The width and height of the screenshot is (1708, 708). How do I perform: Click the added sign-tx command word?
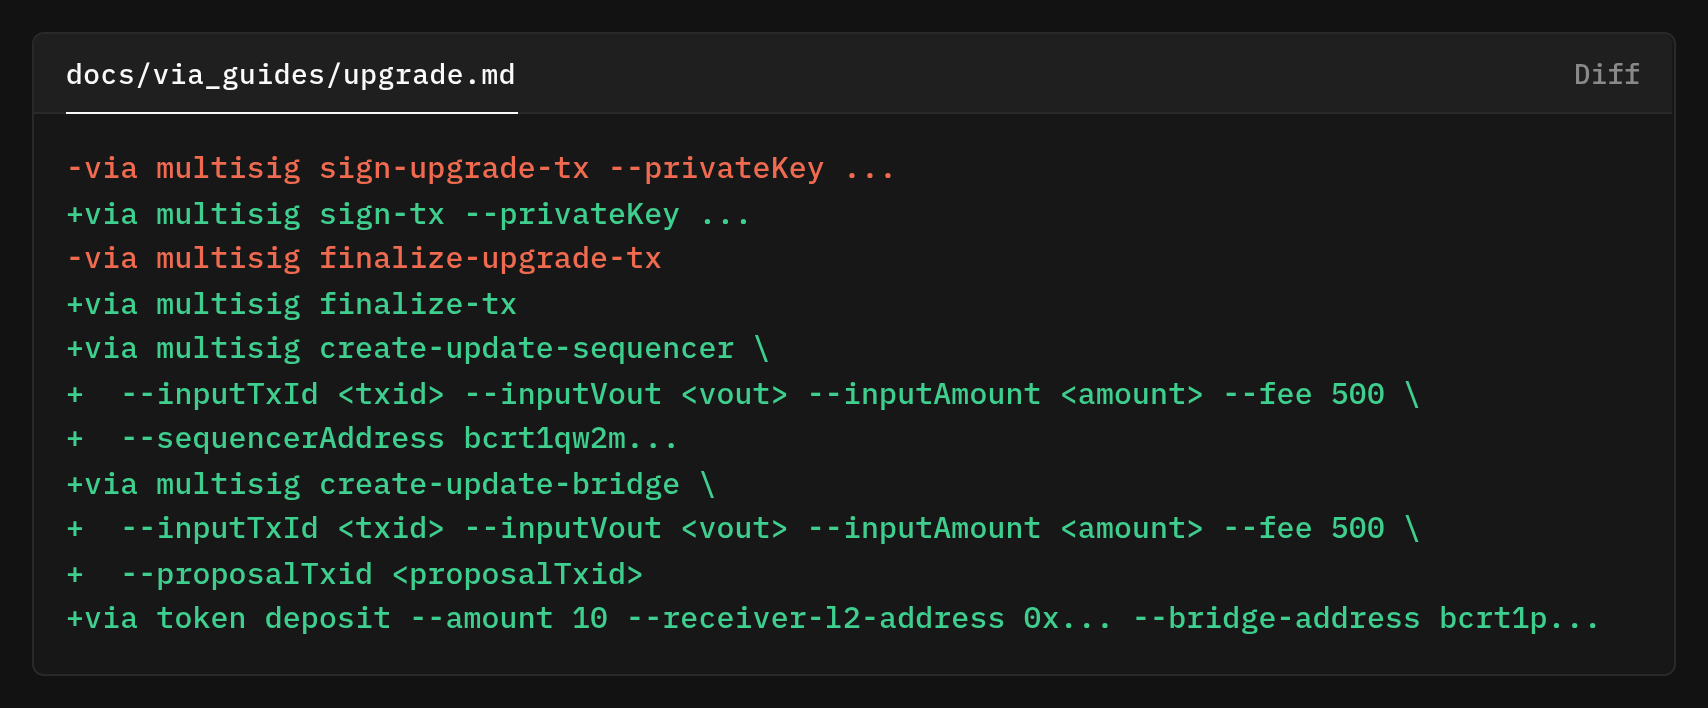381,214
